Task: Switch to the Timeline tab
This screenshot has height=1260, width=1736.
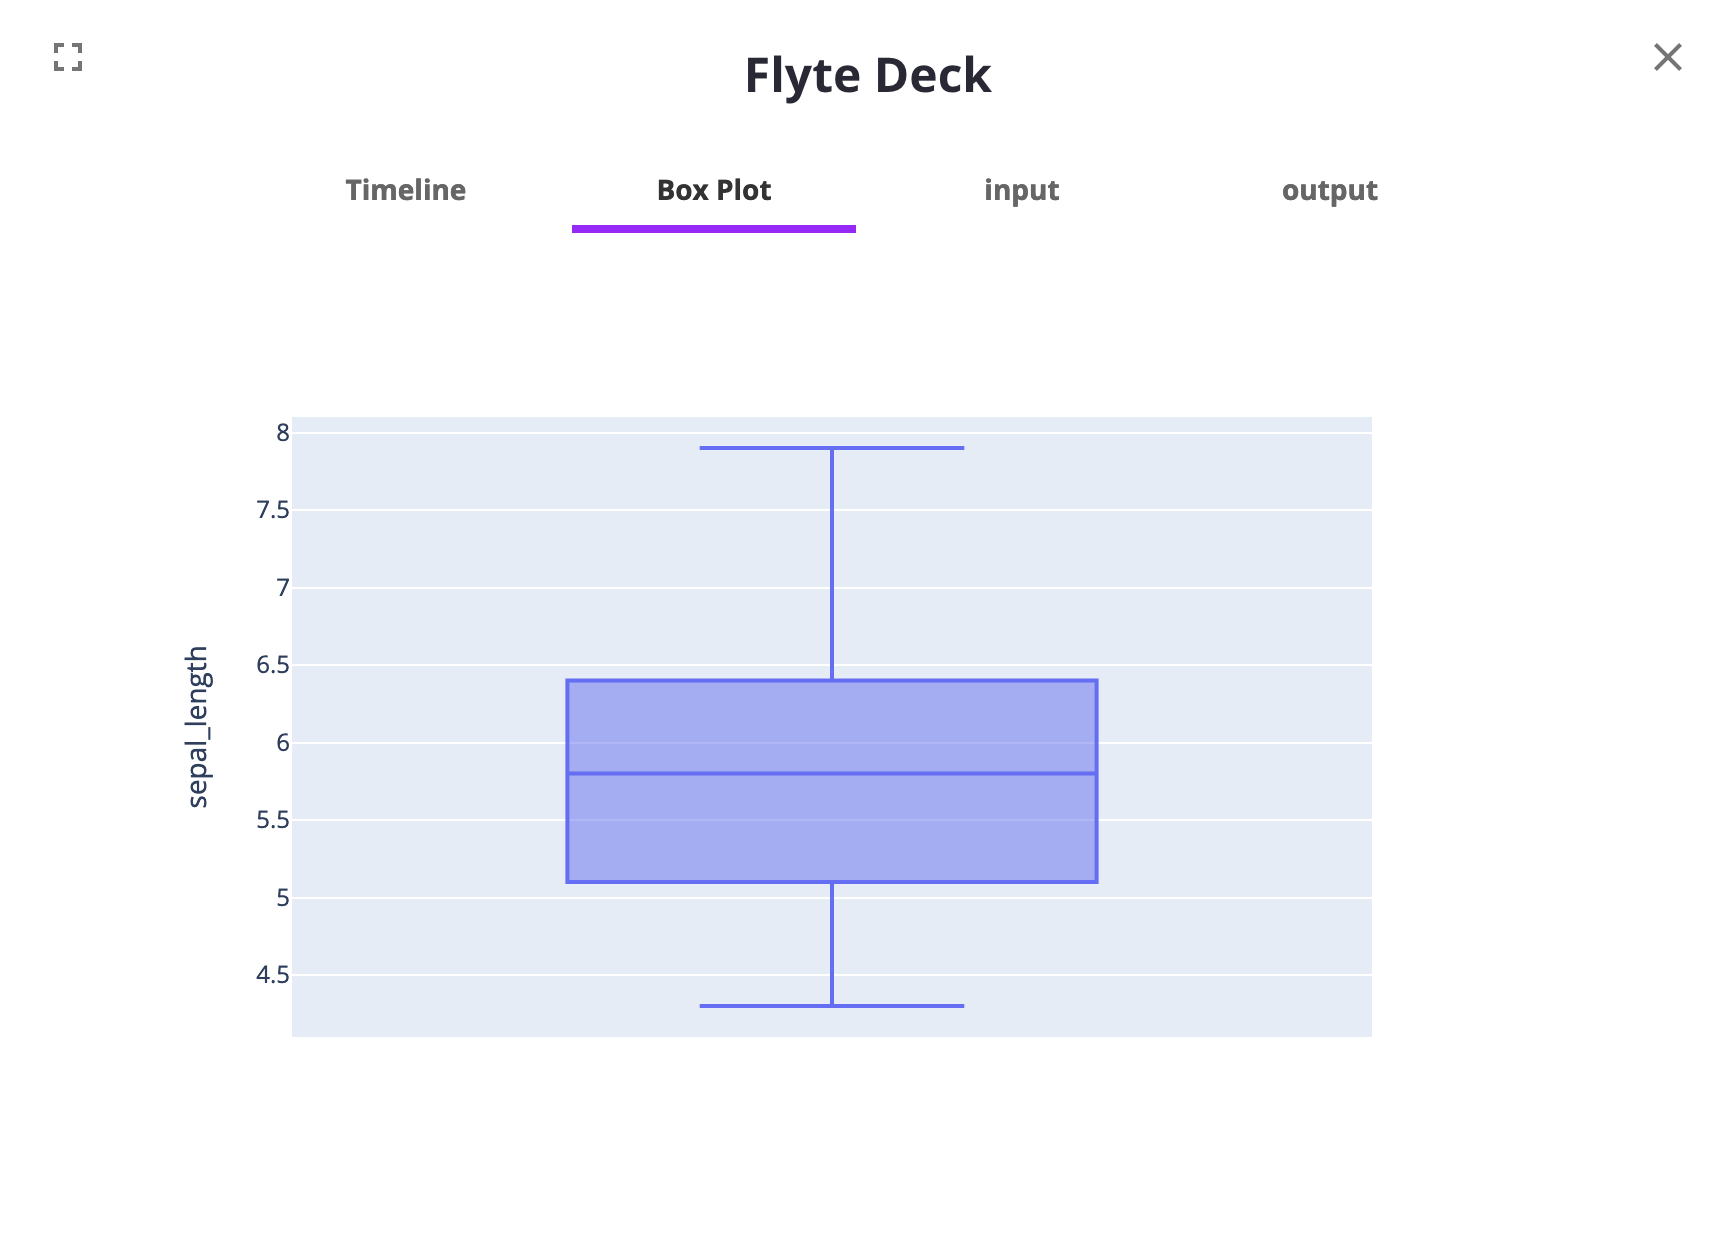Action: point(405,190)
